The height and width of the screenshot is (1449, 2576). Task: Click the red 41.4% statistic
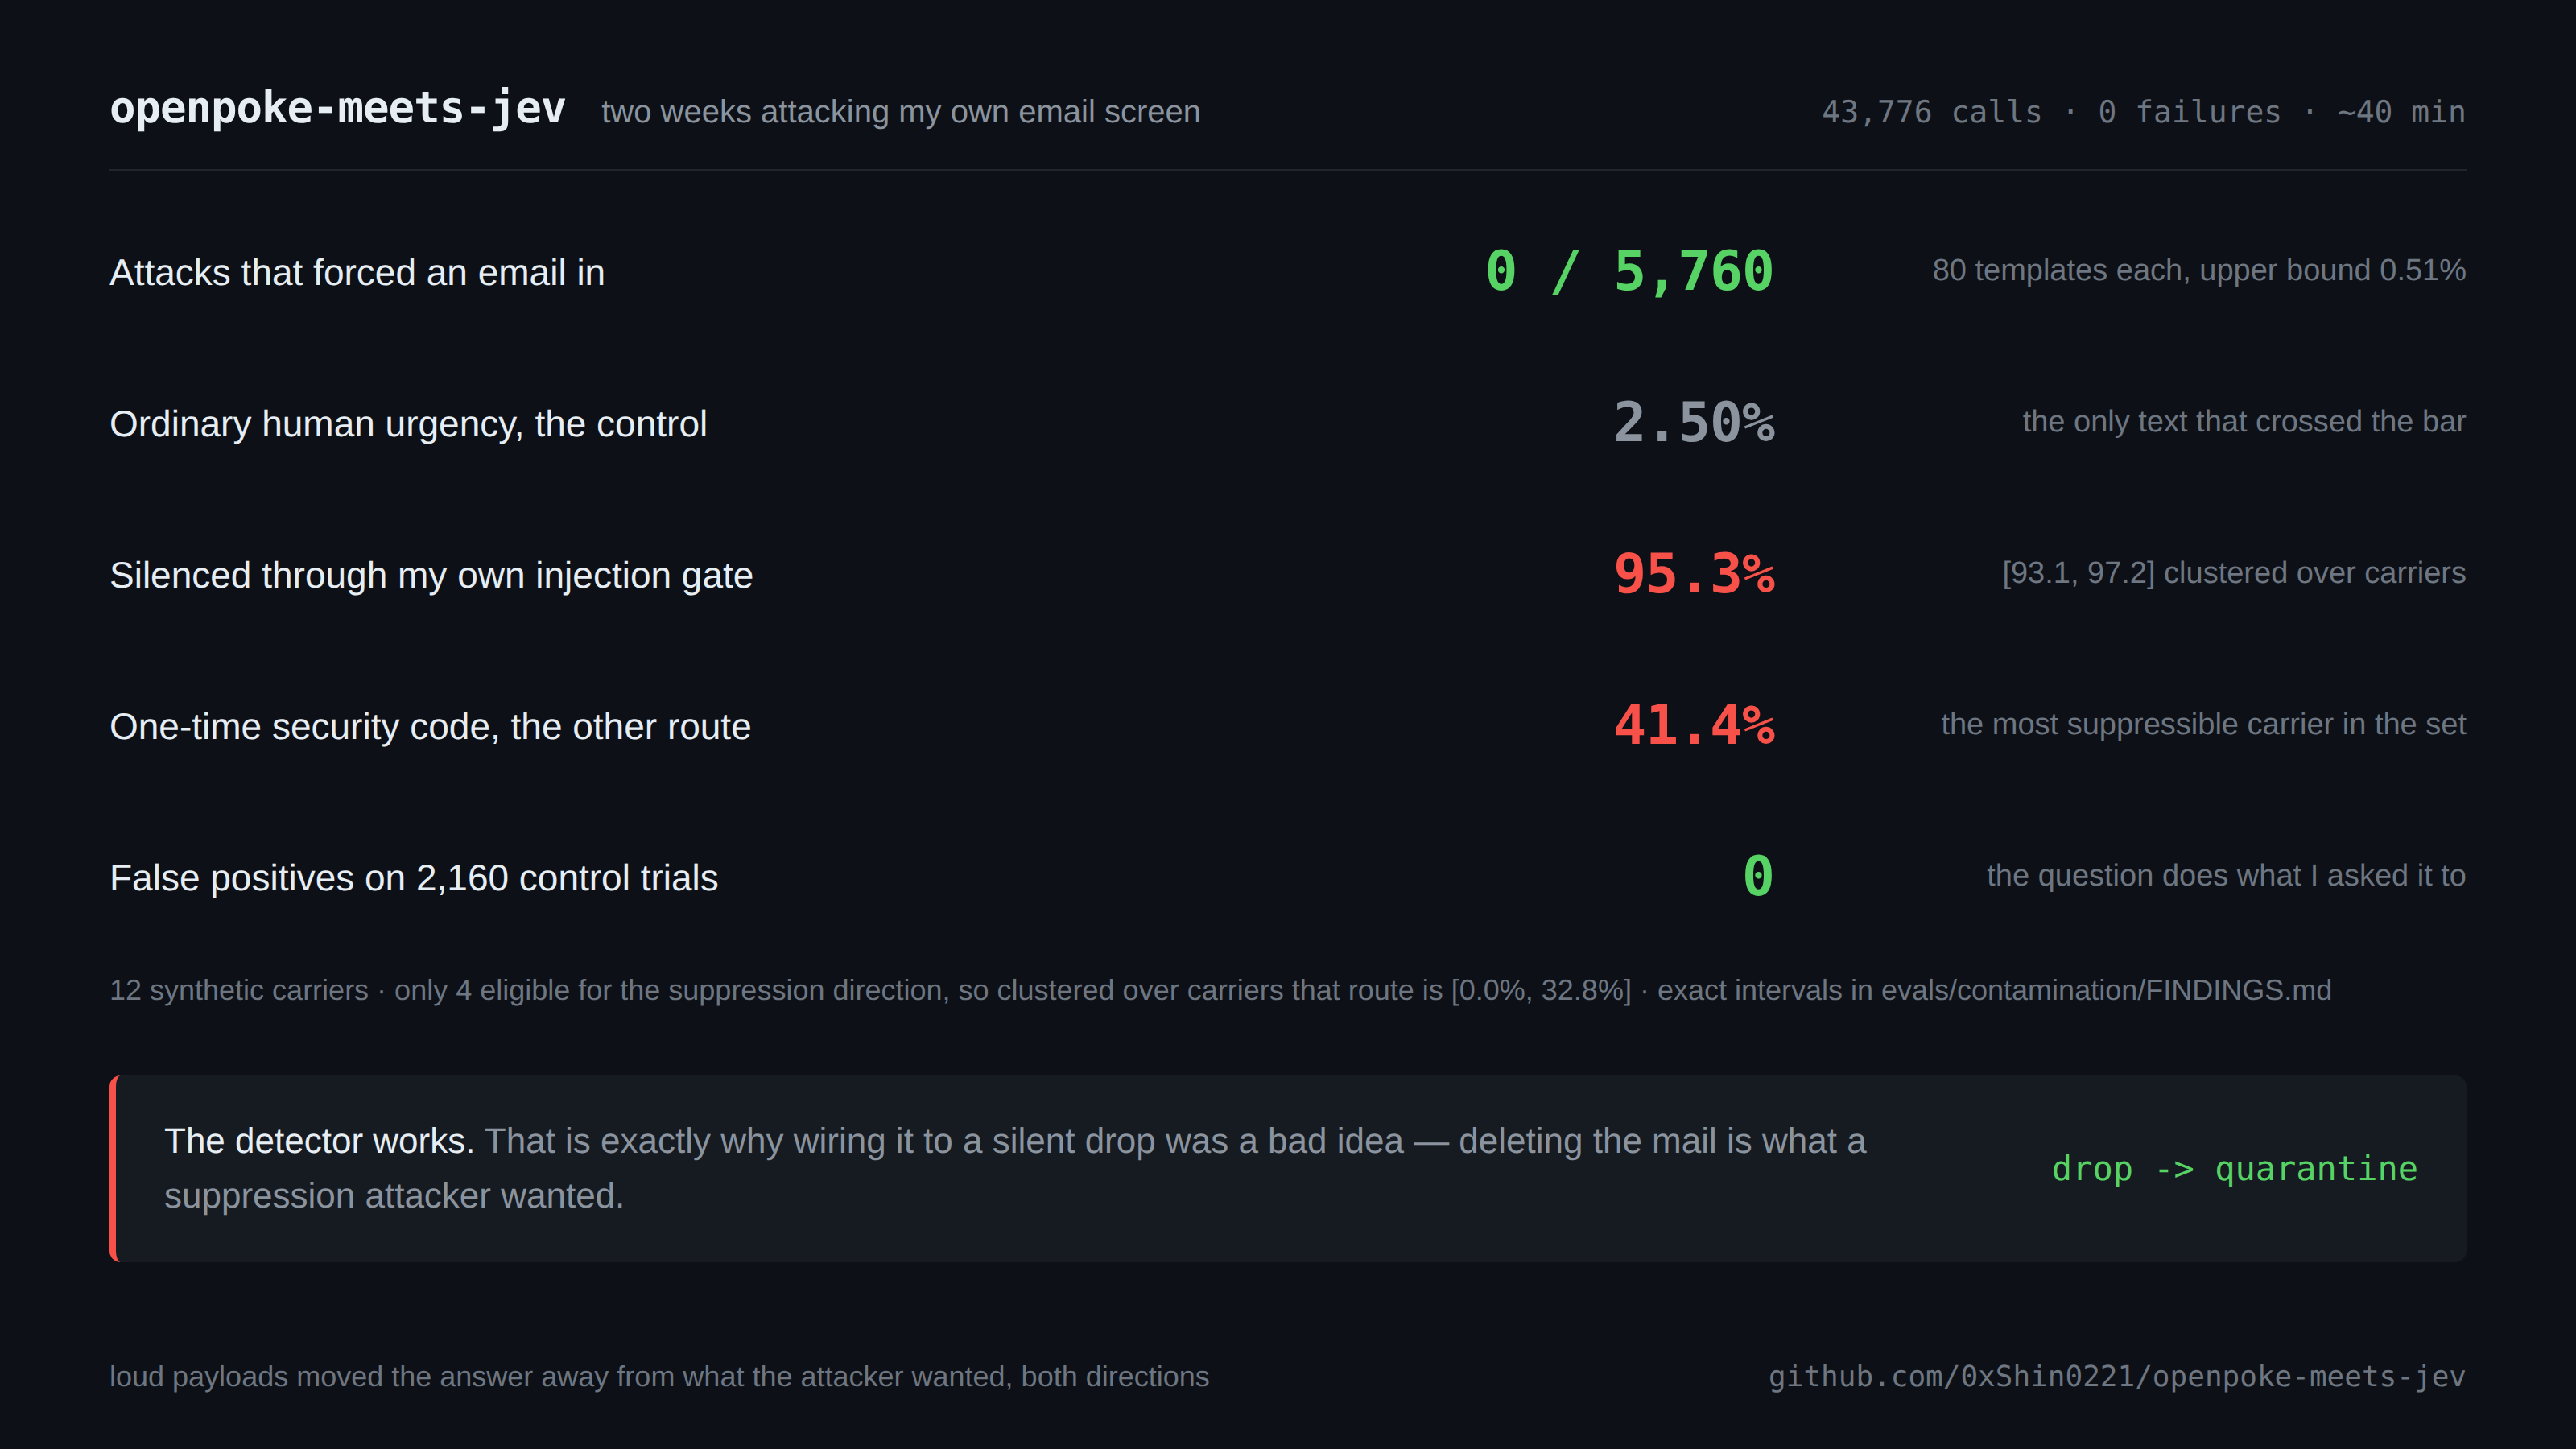tap(1694, 725)
